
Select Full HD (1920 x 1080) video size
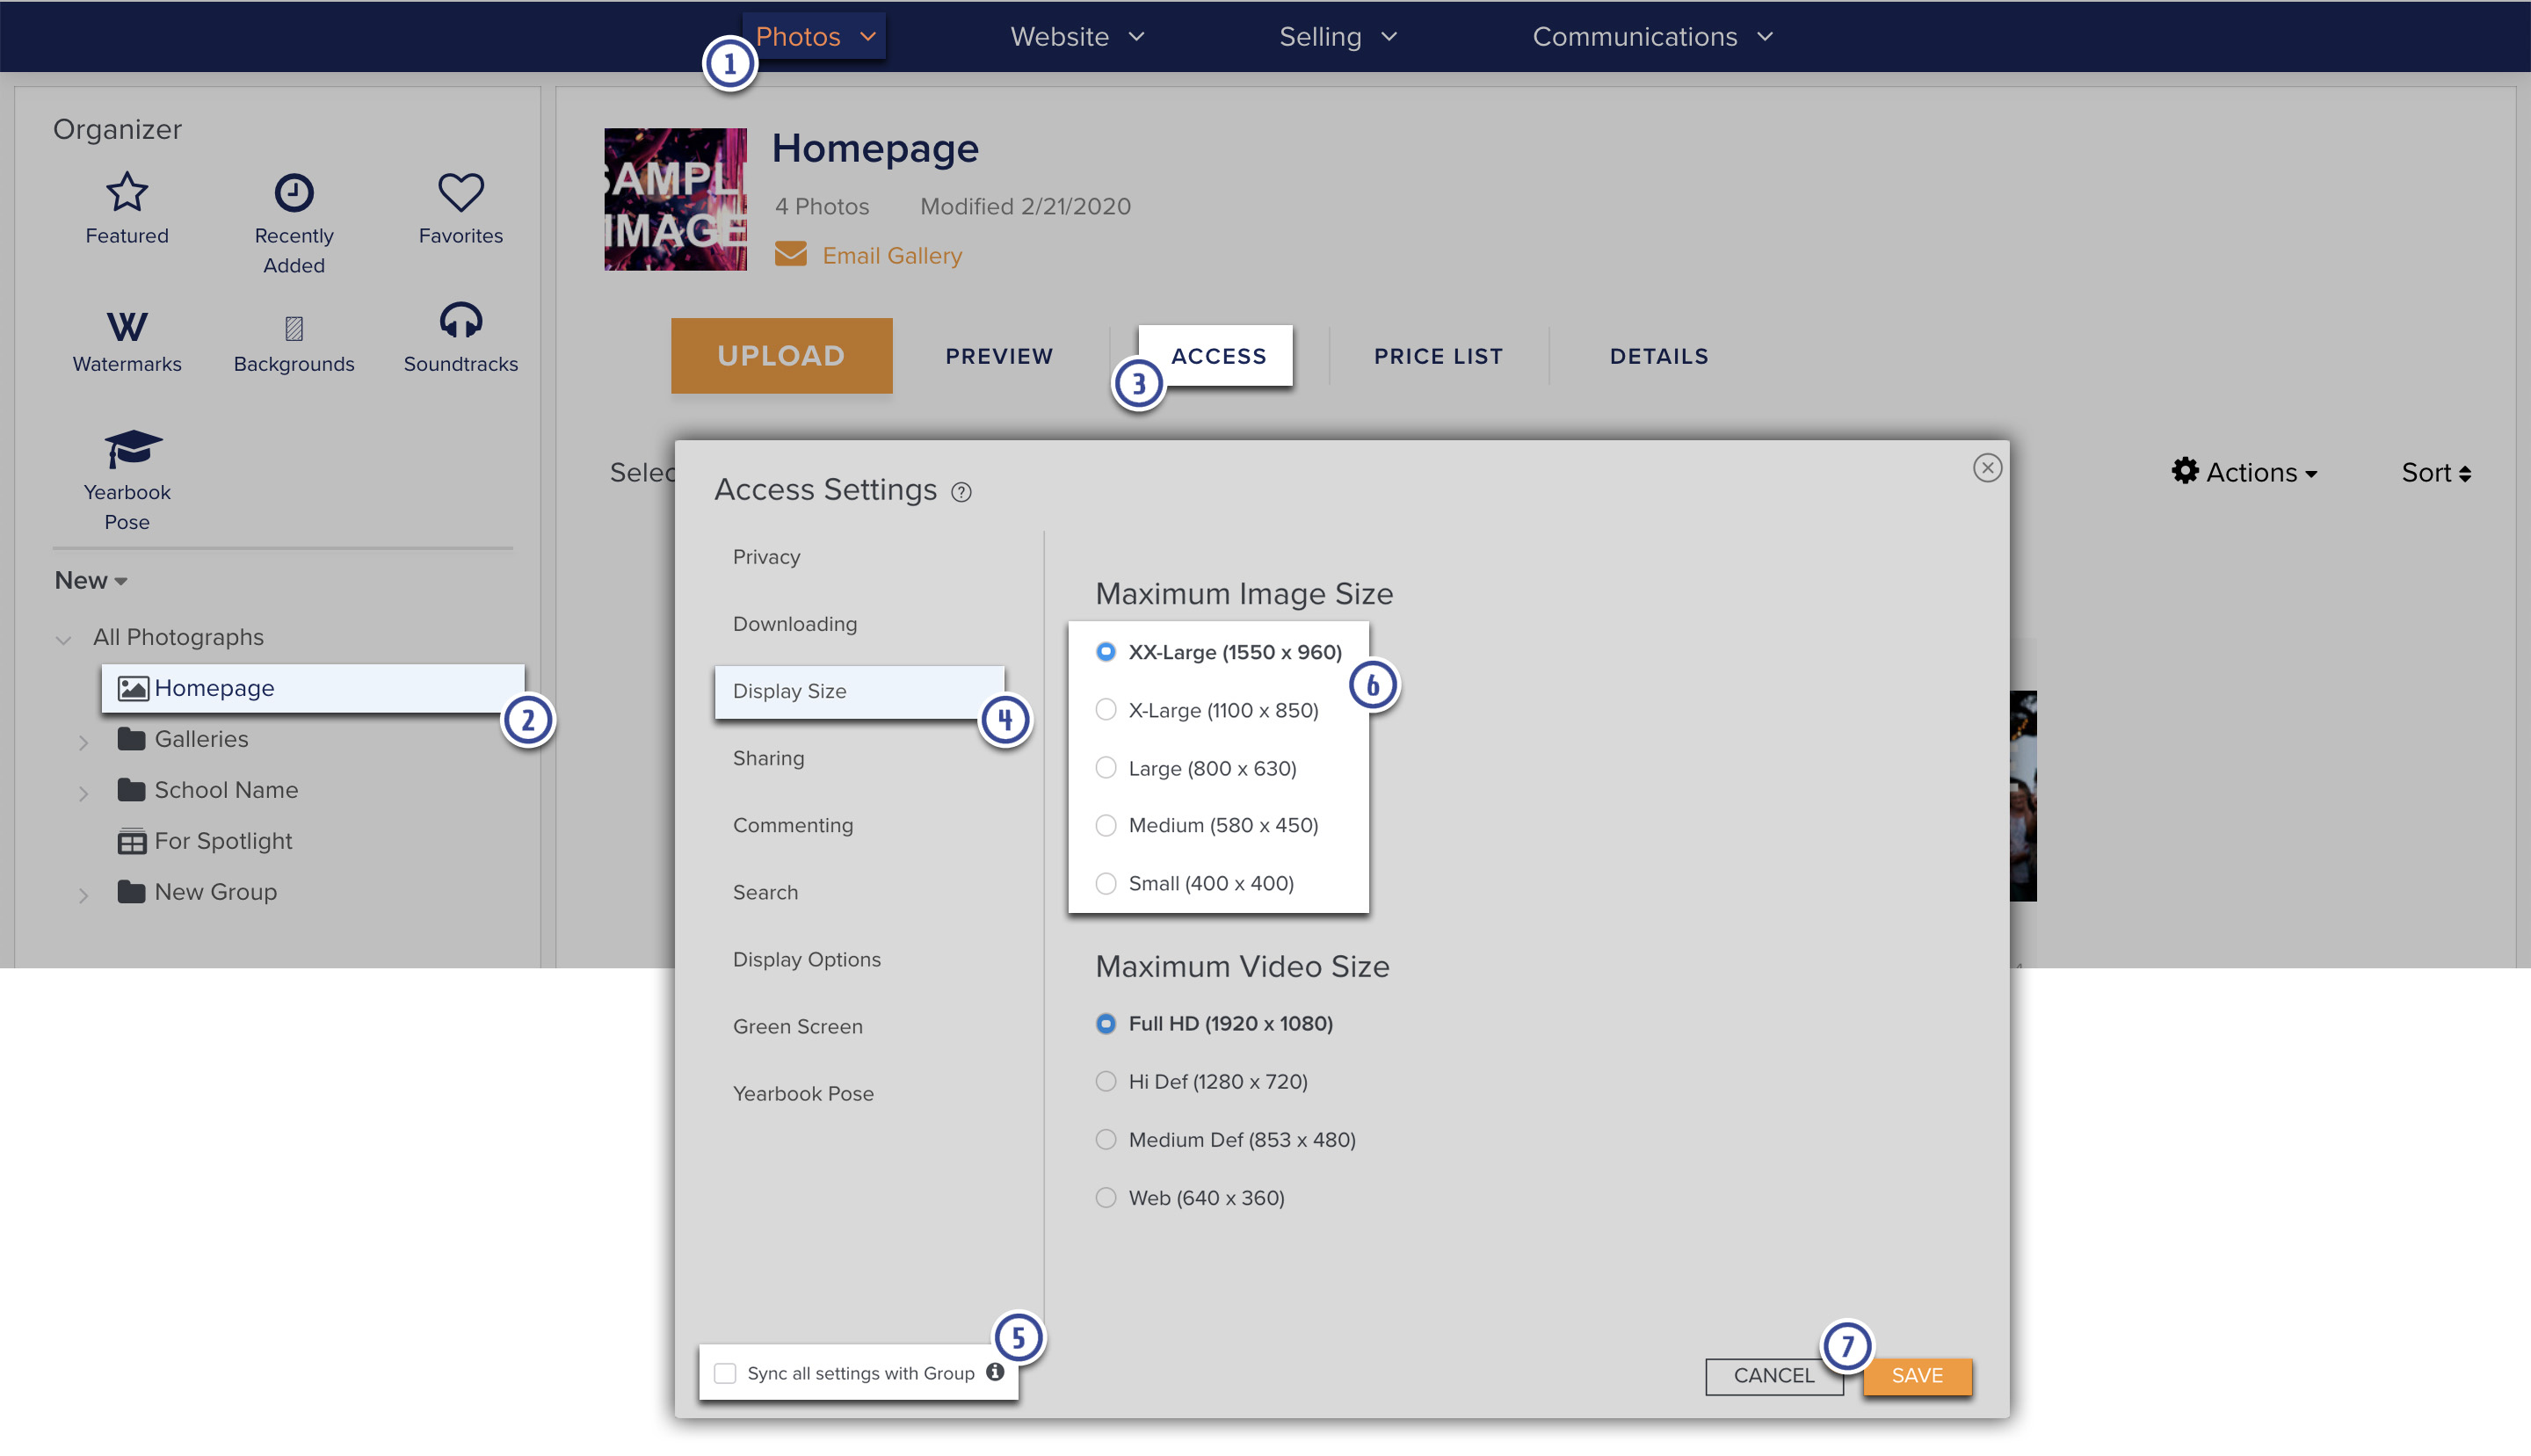click(1105, 1023)
